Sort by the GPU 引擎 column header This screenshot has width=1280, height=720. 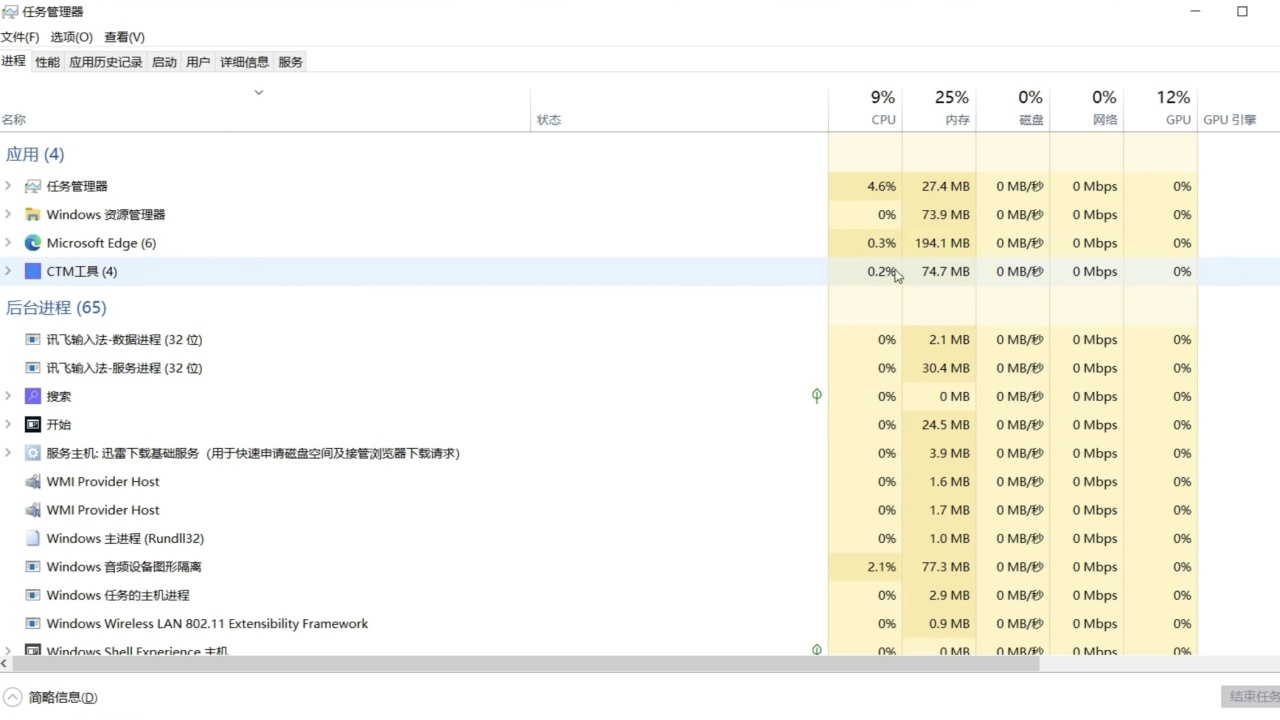click(x=1239, y=109)
